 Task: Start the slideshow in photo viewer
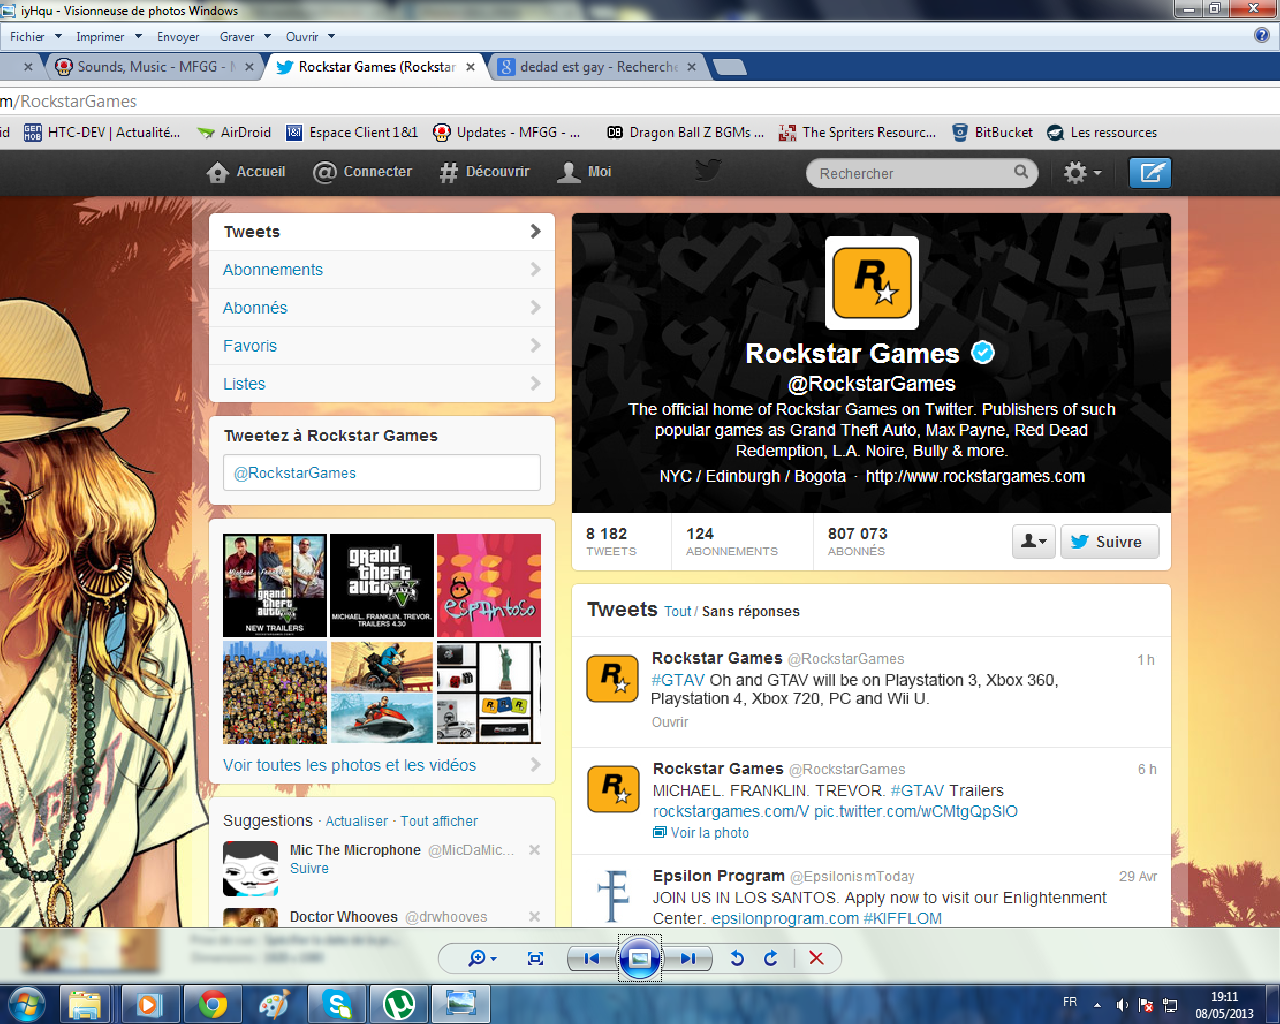click(640, 958)
